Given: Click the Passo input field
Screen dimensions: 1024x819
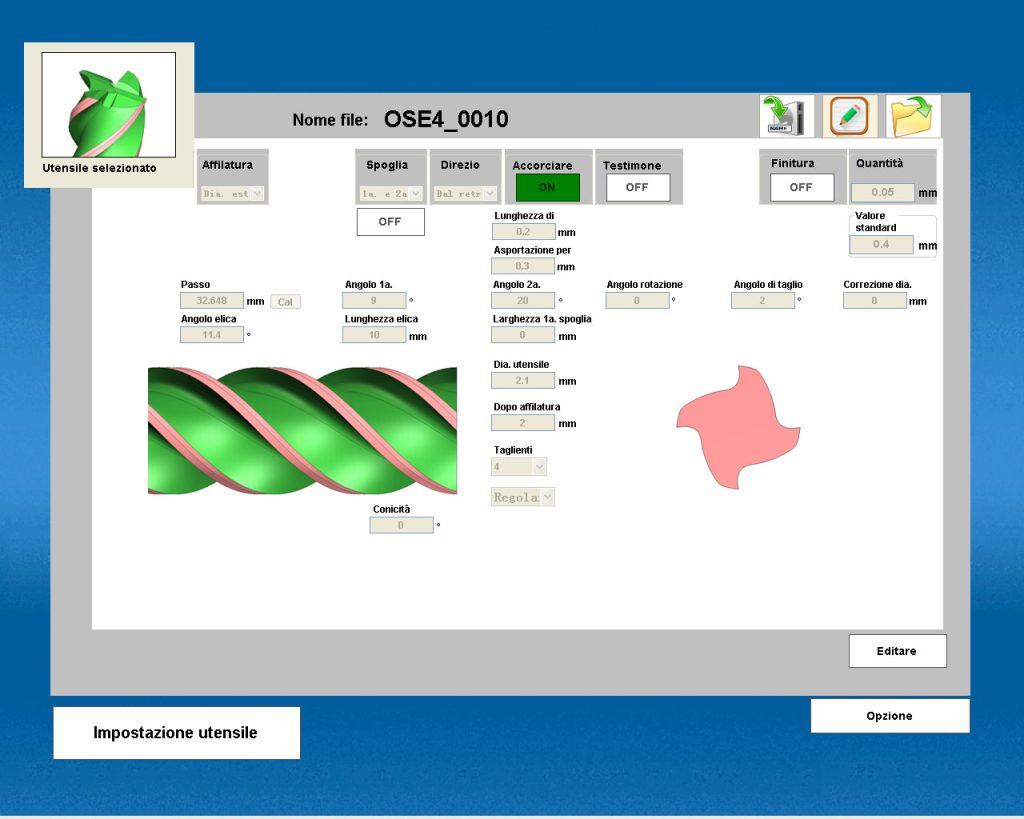Looking at the screenshot, I should pyautogui.click(x=212, y=300).
